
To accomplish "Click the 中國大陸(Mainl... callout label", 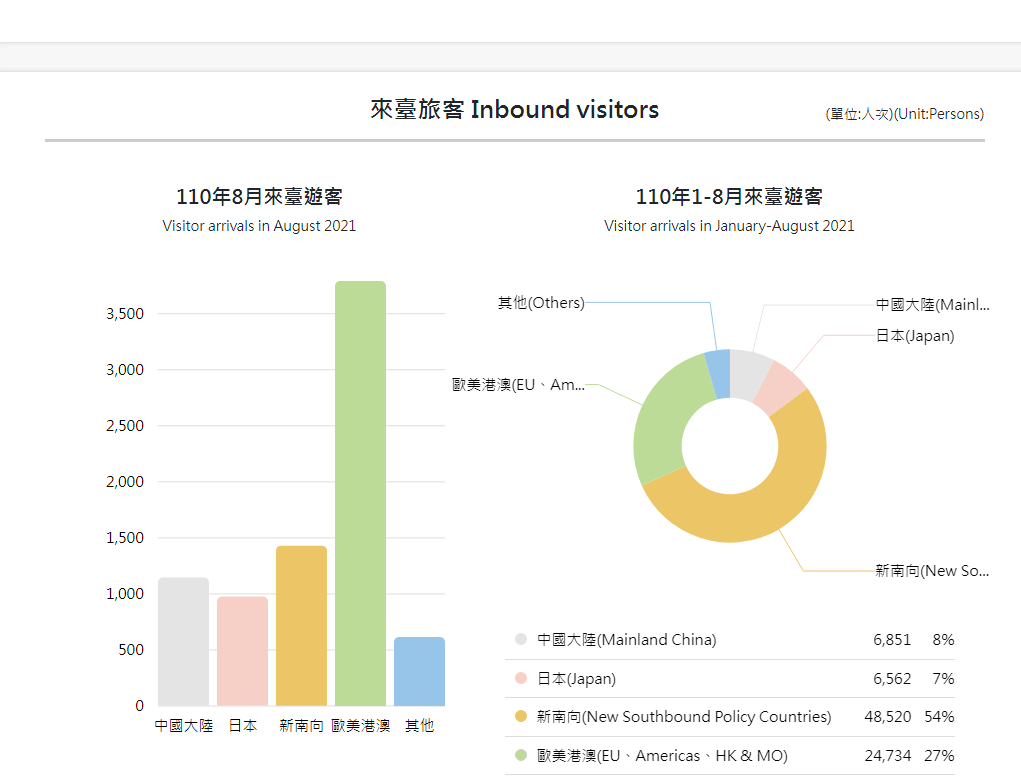I will (x=930, y=304).
